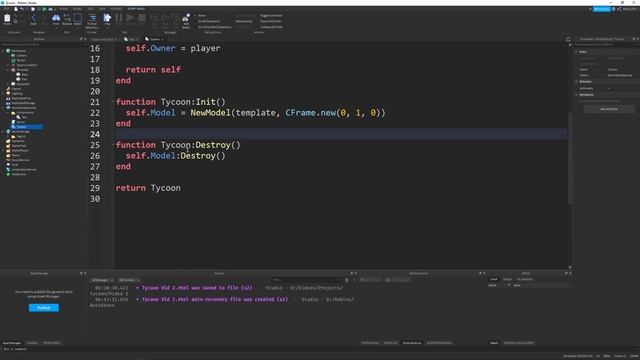Screen dimensions: 640x360
Task: Click the clear output trash icon
Action: [x=347, y=280]
